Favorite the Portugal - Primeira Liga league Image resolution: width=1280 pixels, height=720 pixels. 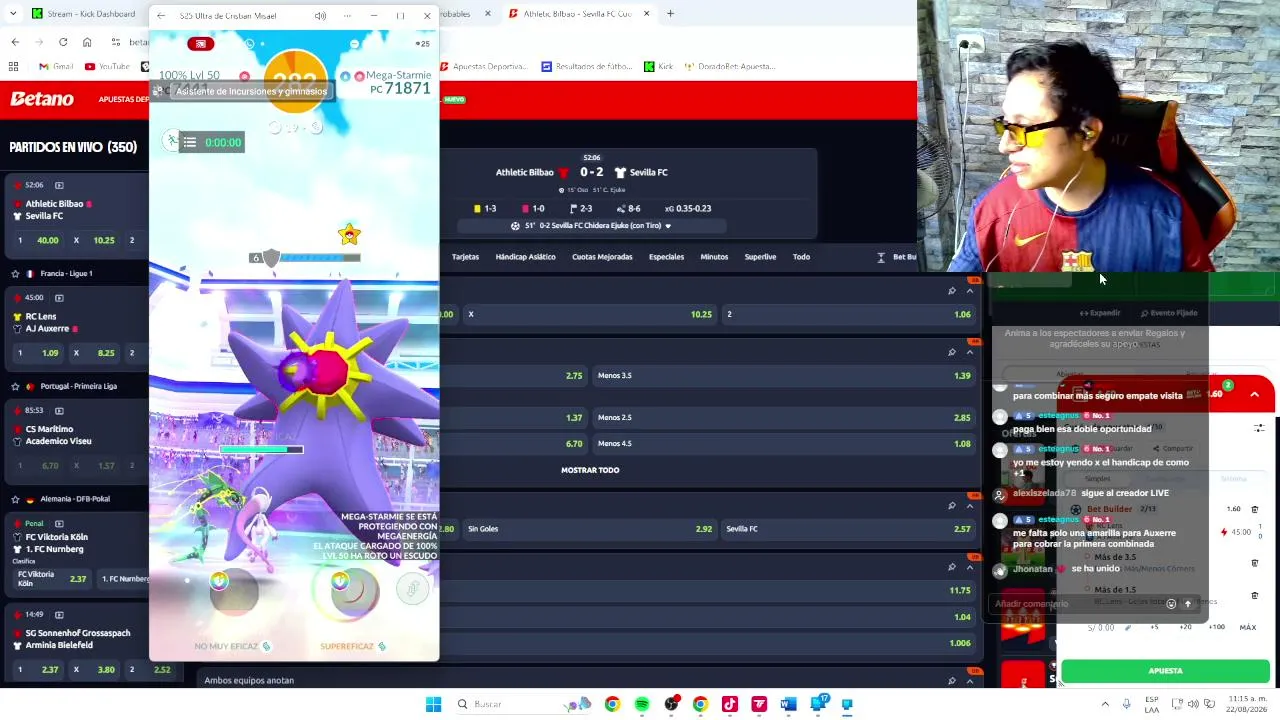pyautogui.click(x=15, y=386)
